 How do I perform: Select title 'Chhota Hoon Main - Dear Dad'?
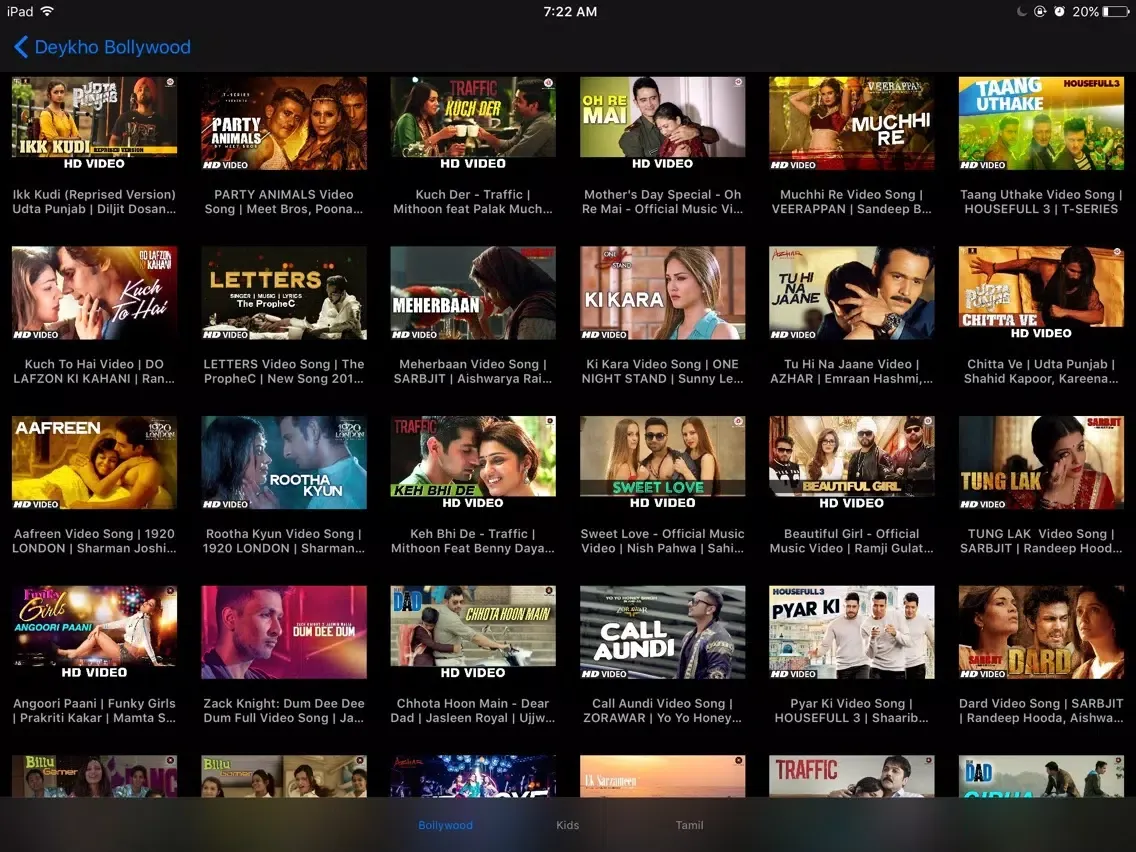tap(473, 710)
